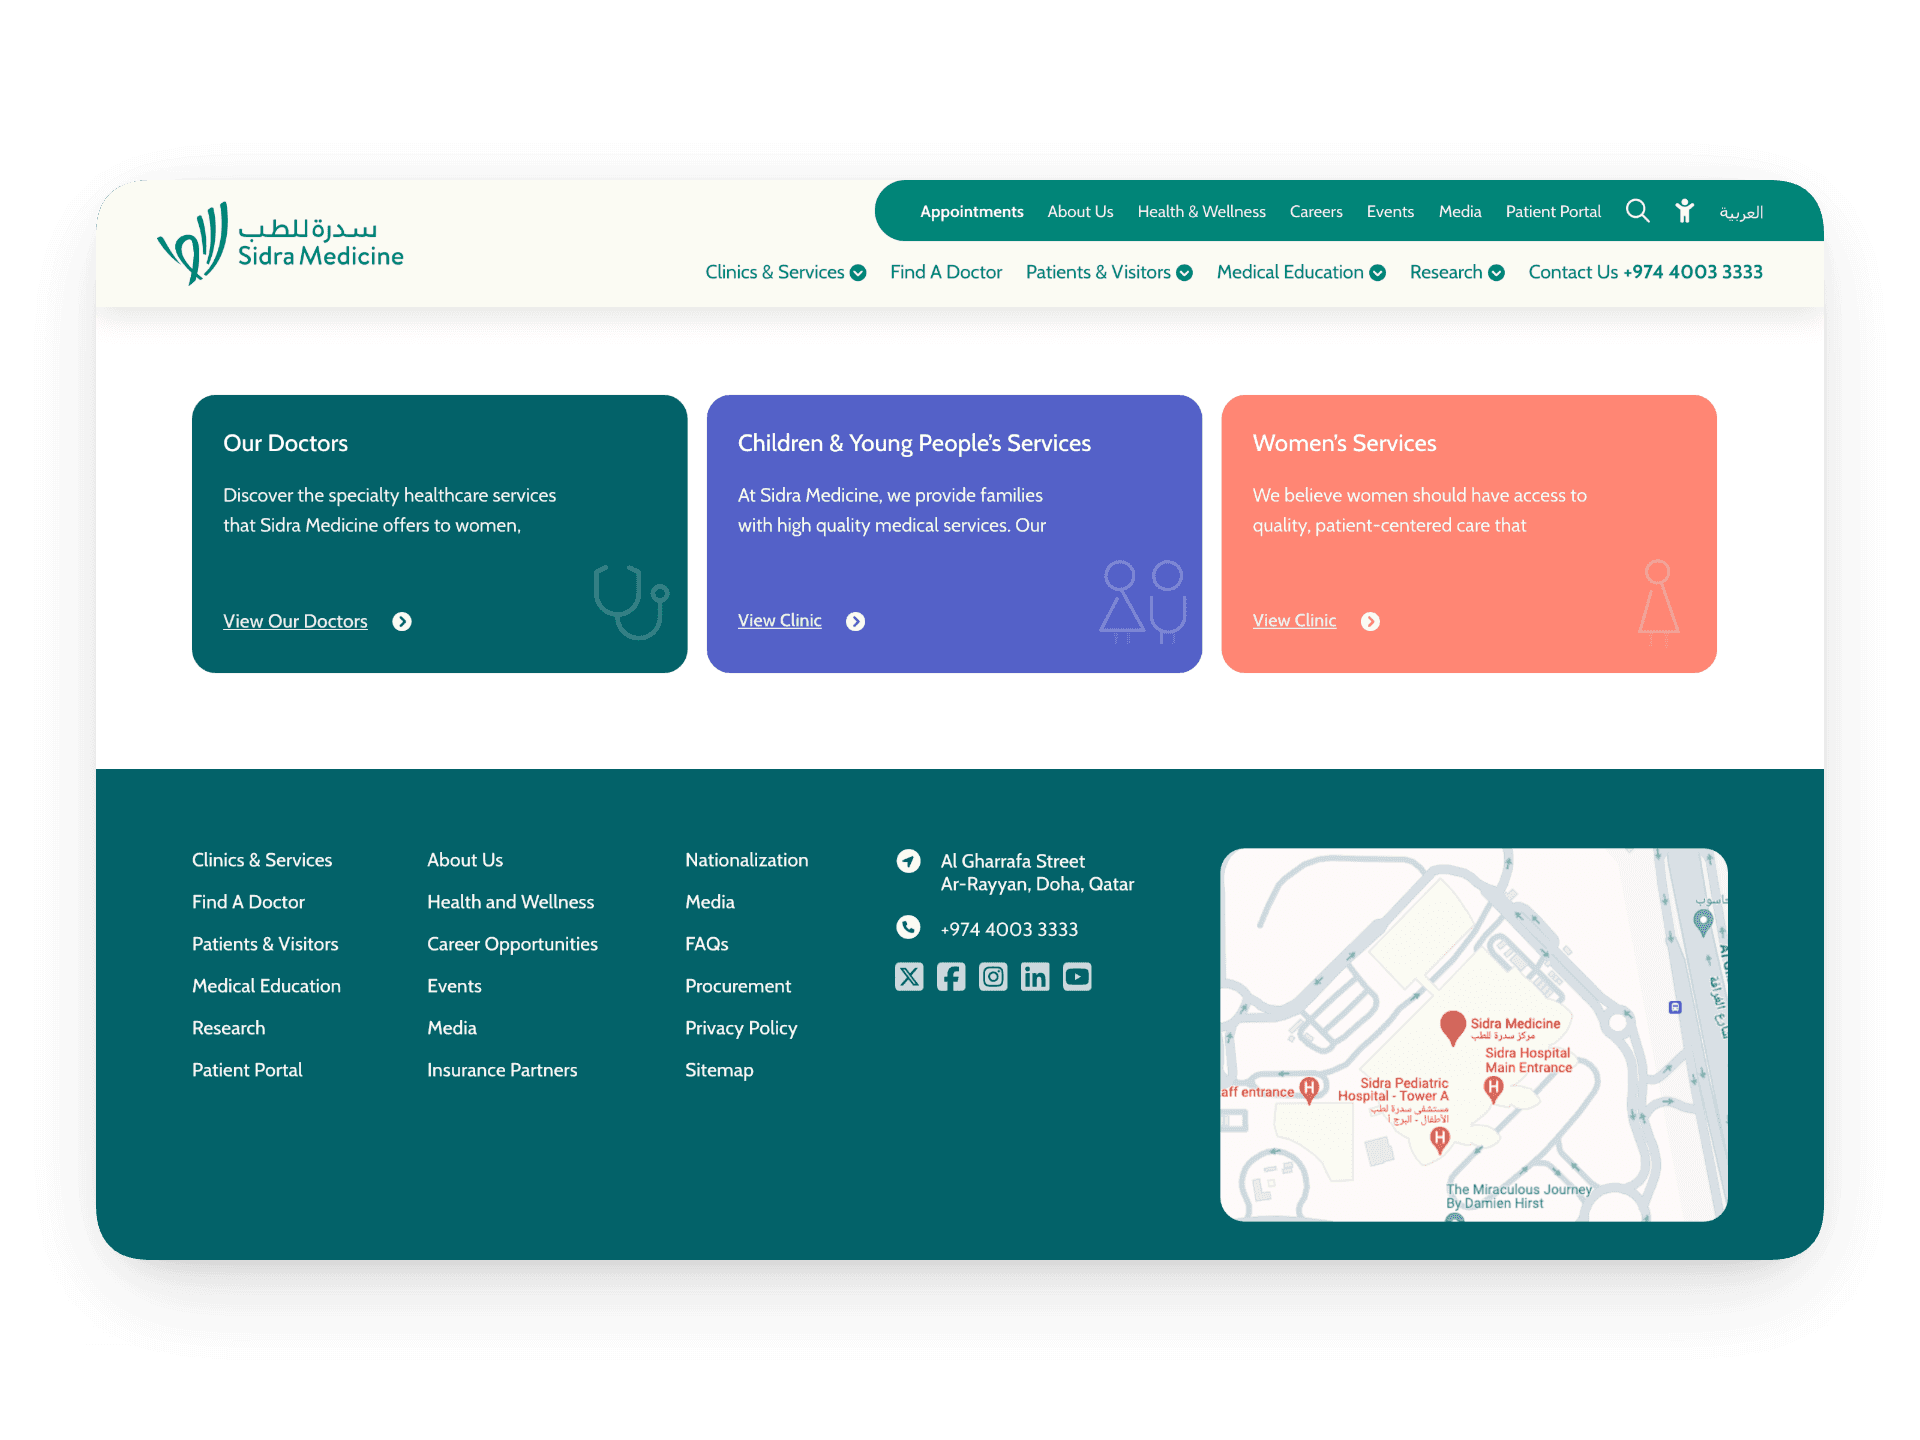Screen dimensions: 1920x1440
Task: Click the Sidra Medicine map pin
Action: coord(1452,1026)
